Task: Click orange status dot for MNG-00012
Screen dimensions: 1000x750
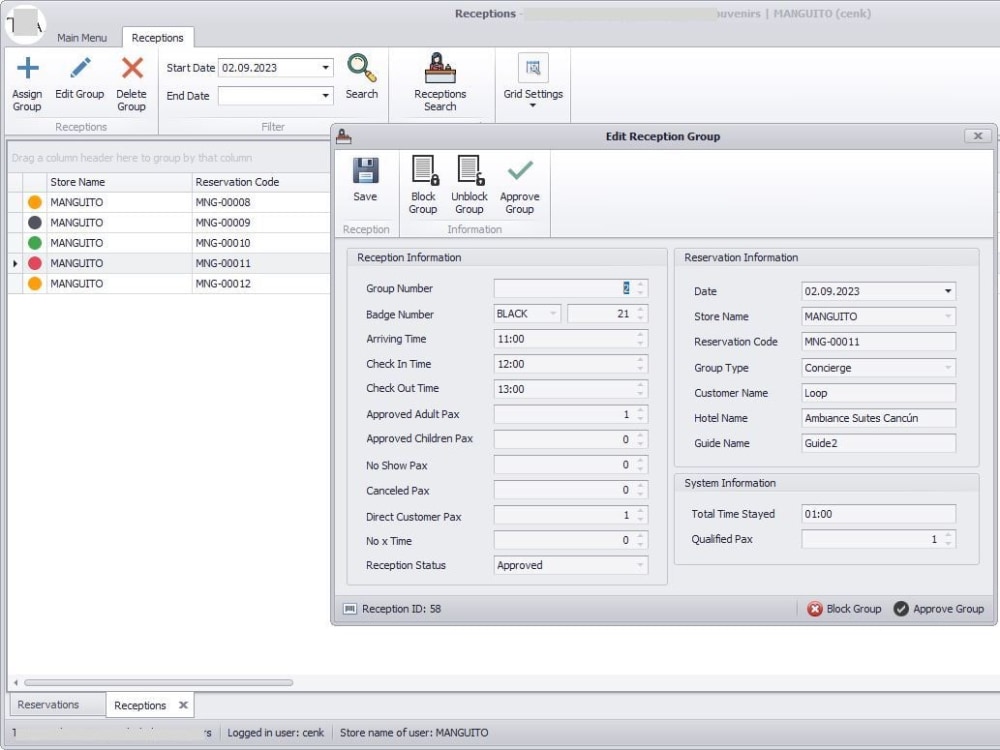Action: tap(34, 283)
